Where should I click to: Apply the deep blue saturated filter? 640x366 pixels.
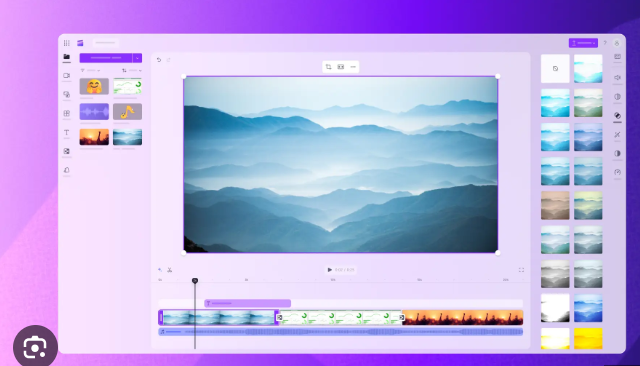tap(588, 308)
